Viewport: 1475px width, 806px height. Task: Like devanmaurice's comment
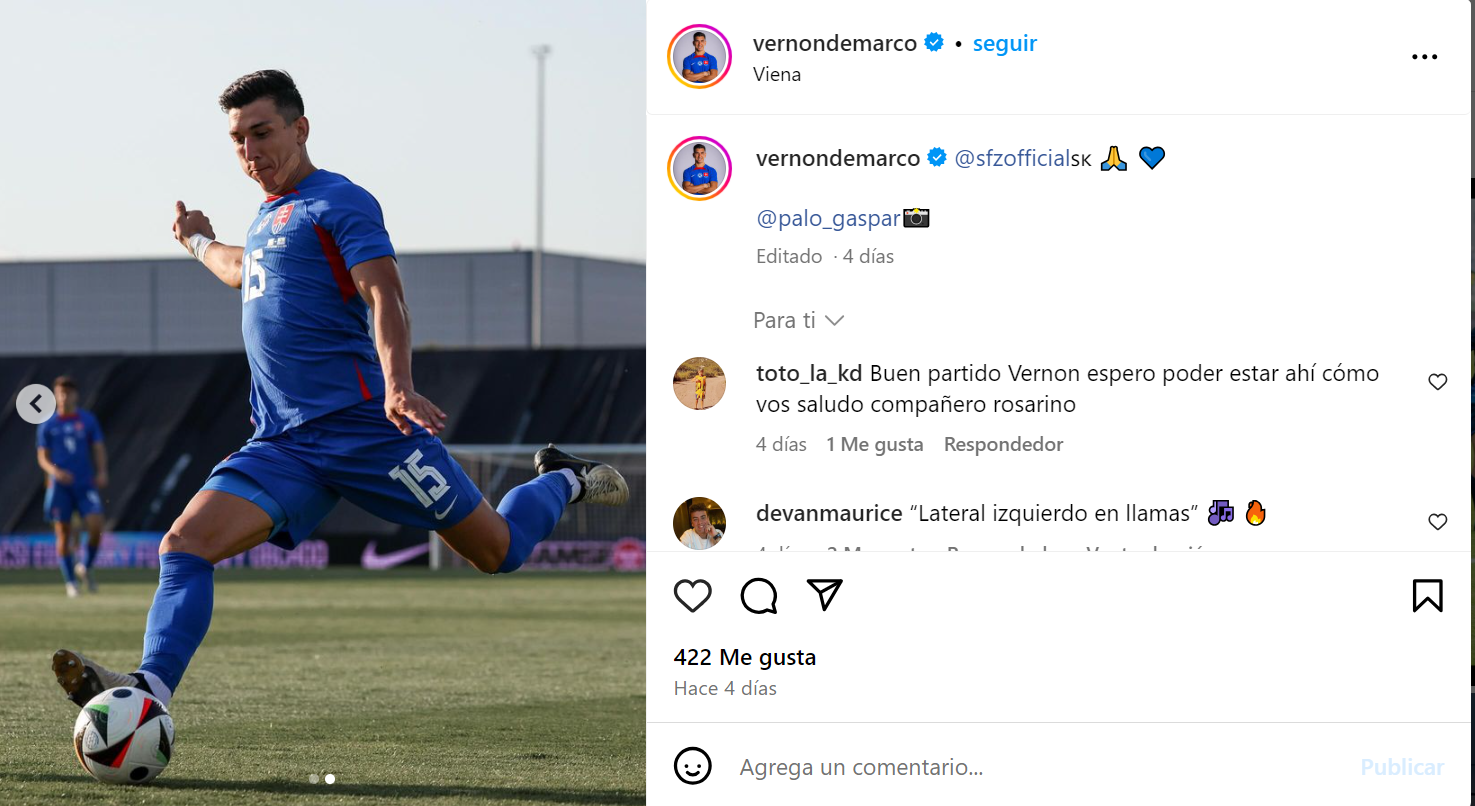(1437, 522)
